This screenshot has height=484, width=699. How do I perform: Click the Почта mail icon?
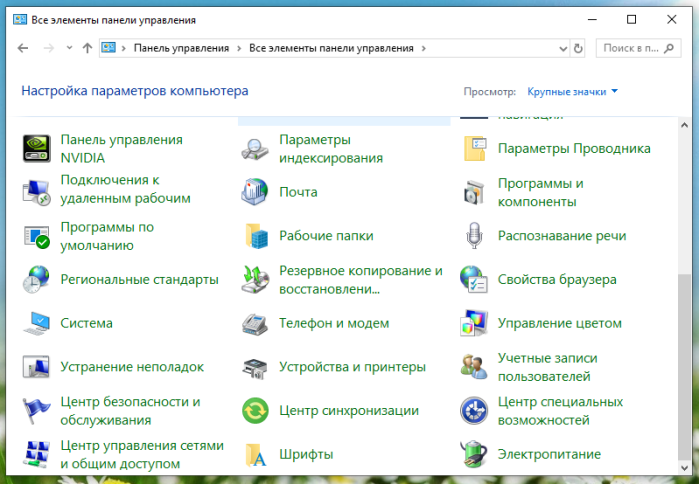coord(255,192)
